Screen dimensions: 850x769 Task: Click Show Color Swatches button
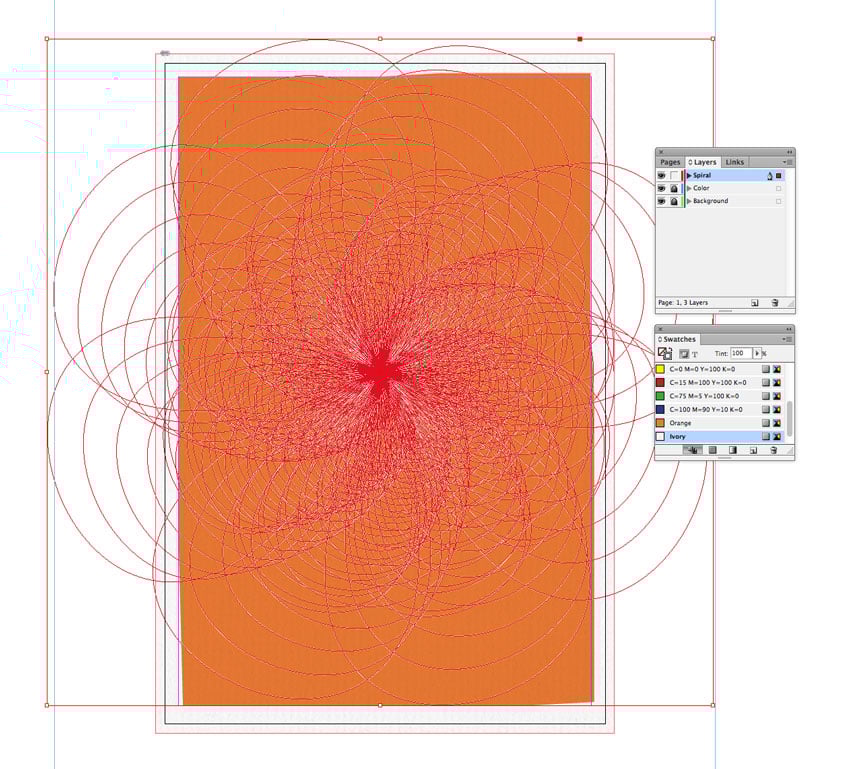point(713,450)
